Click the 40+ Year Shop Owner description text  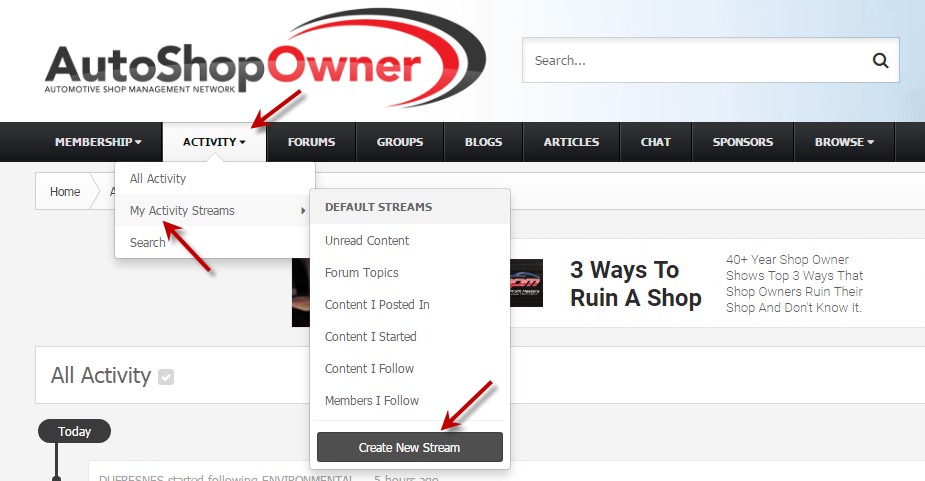(x=794, y=283)
